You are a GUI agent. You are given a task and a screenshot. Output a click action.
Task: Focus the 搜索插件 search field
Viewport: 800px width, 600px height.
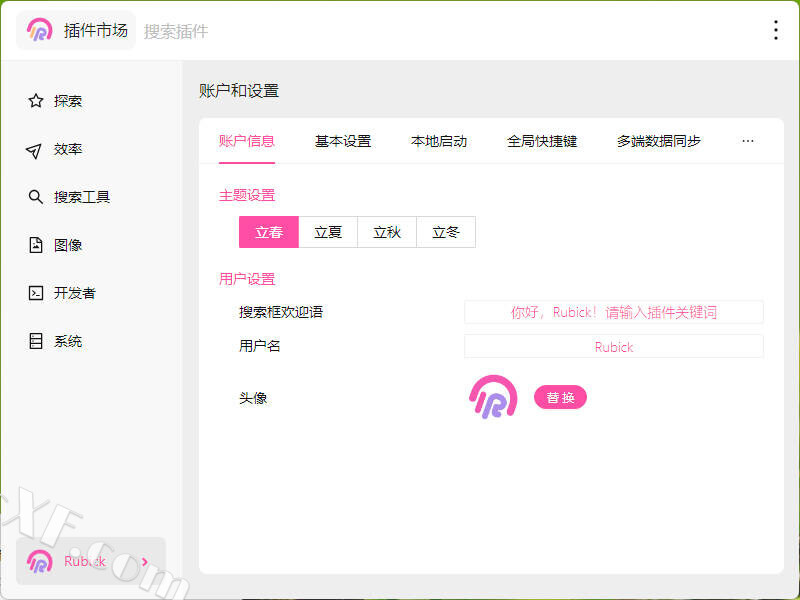pyautogui.click(x=176, y=31)
